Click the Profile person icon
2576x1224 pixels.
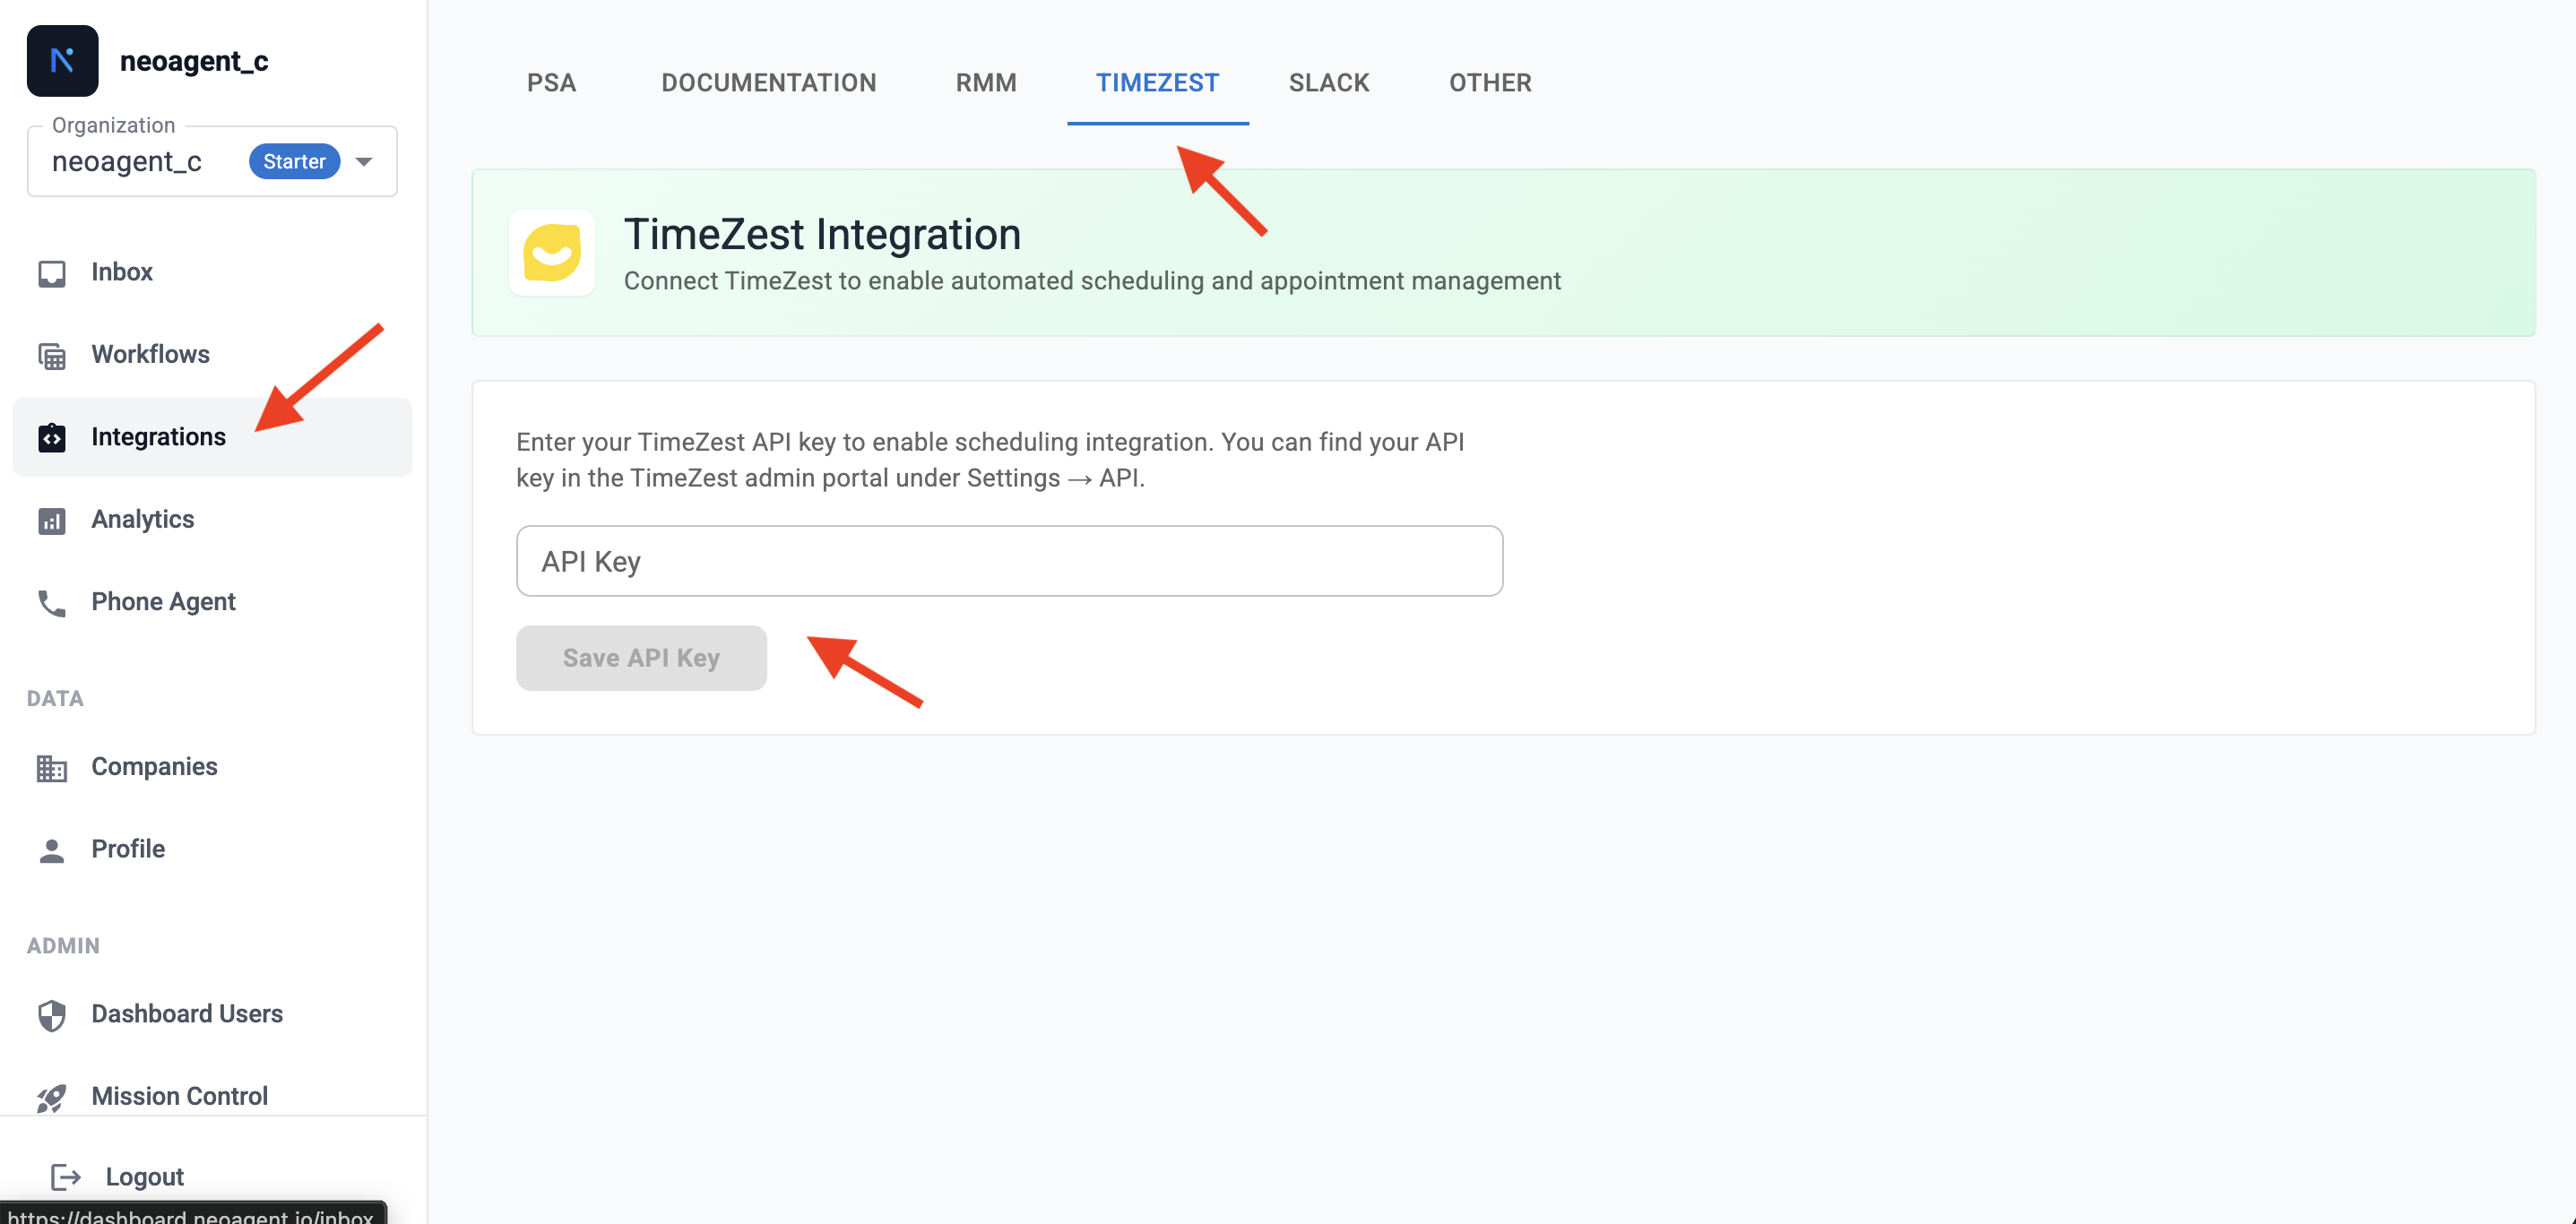(51, 849)
